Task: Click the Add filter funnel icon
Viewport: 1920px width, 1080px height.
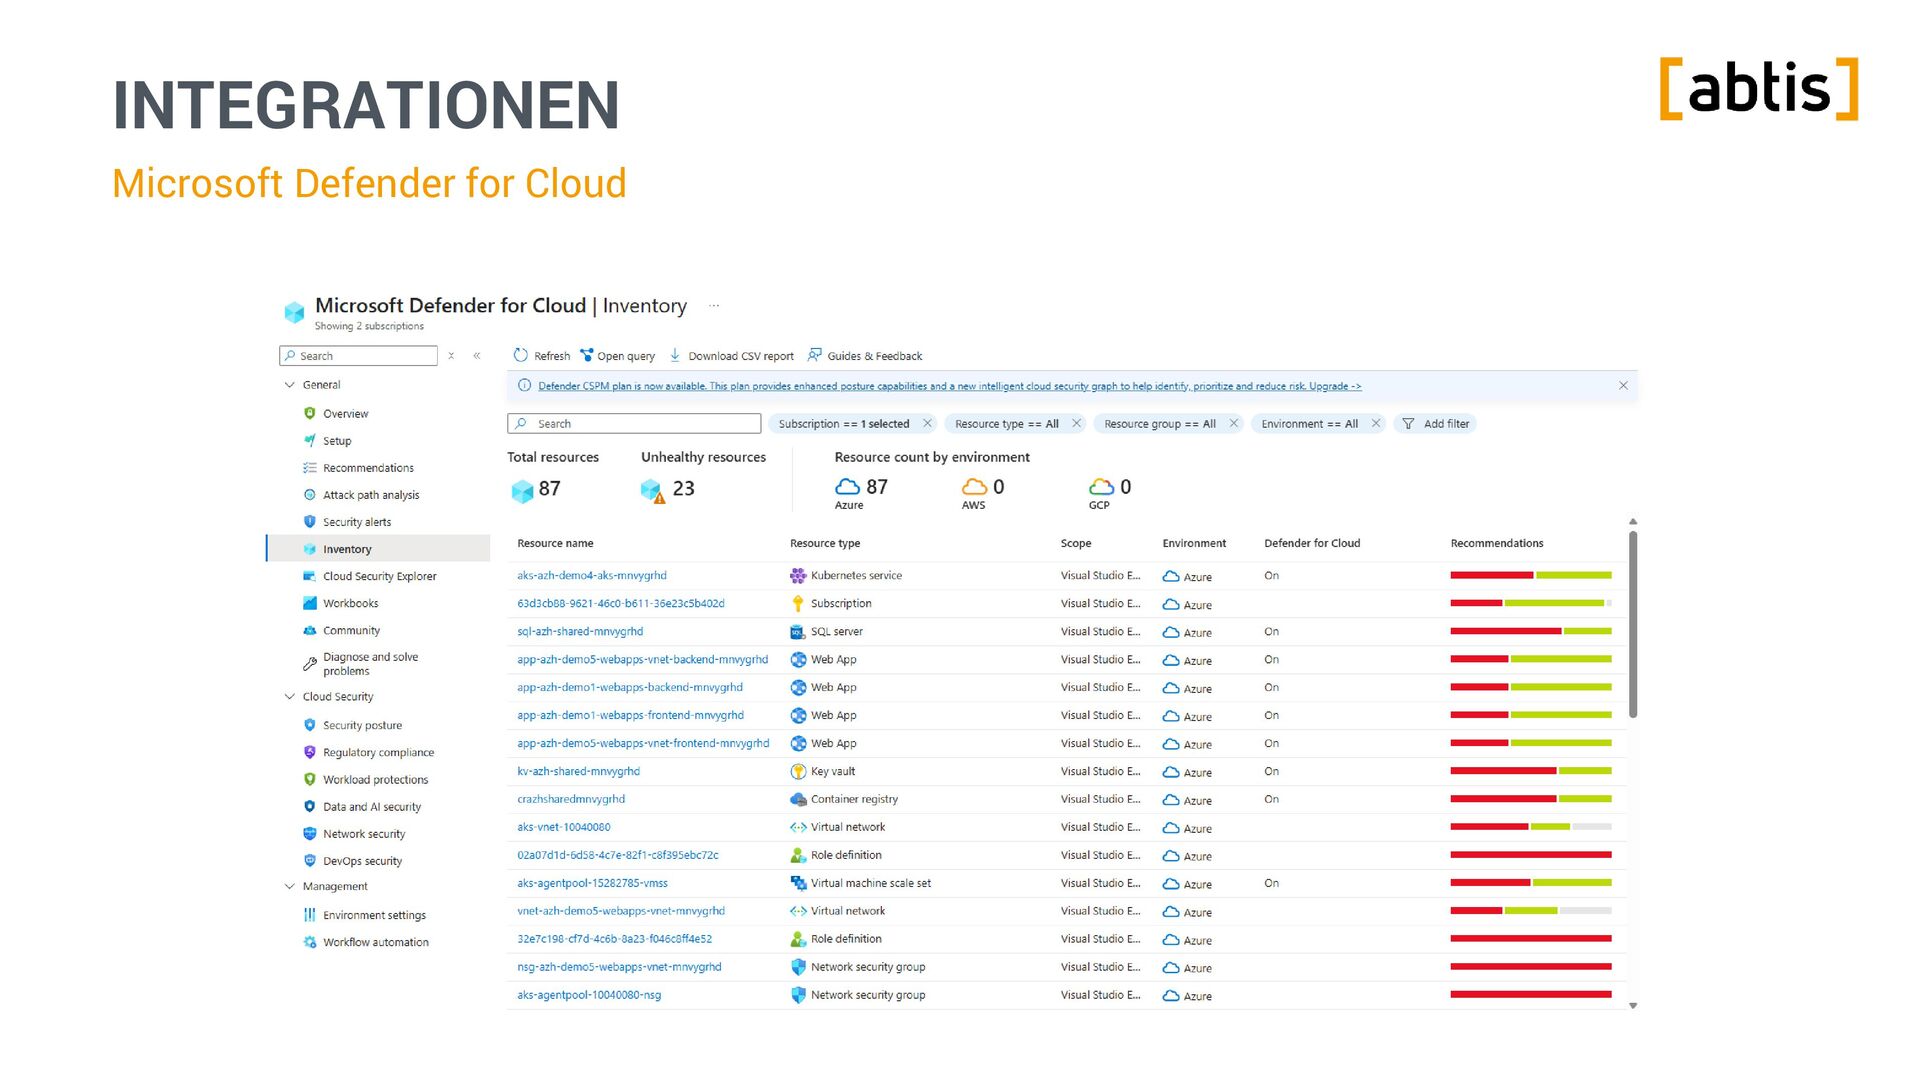Action: pos(1408,424)
